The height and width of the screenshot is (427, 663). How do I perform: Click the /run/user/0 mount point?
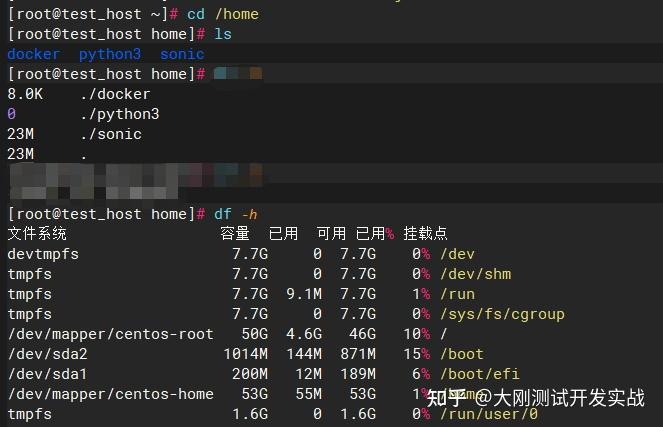click(489, 414)
